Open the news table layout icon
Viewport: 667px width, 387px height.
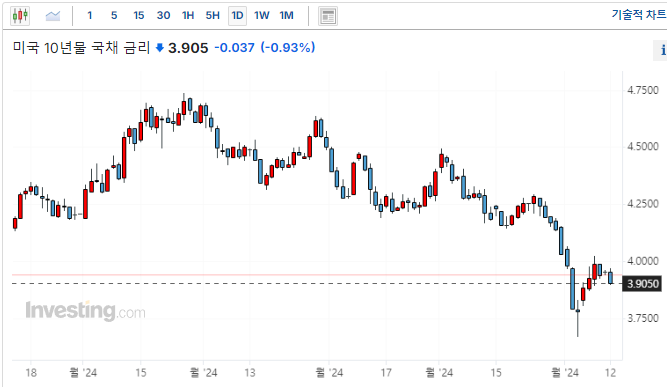(328, 16)
